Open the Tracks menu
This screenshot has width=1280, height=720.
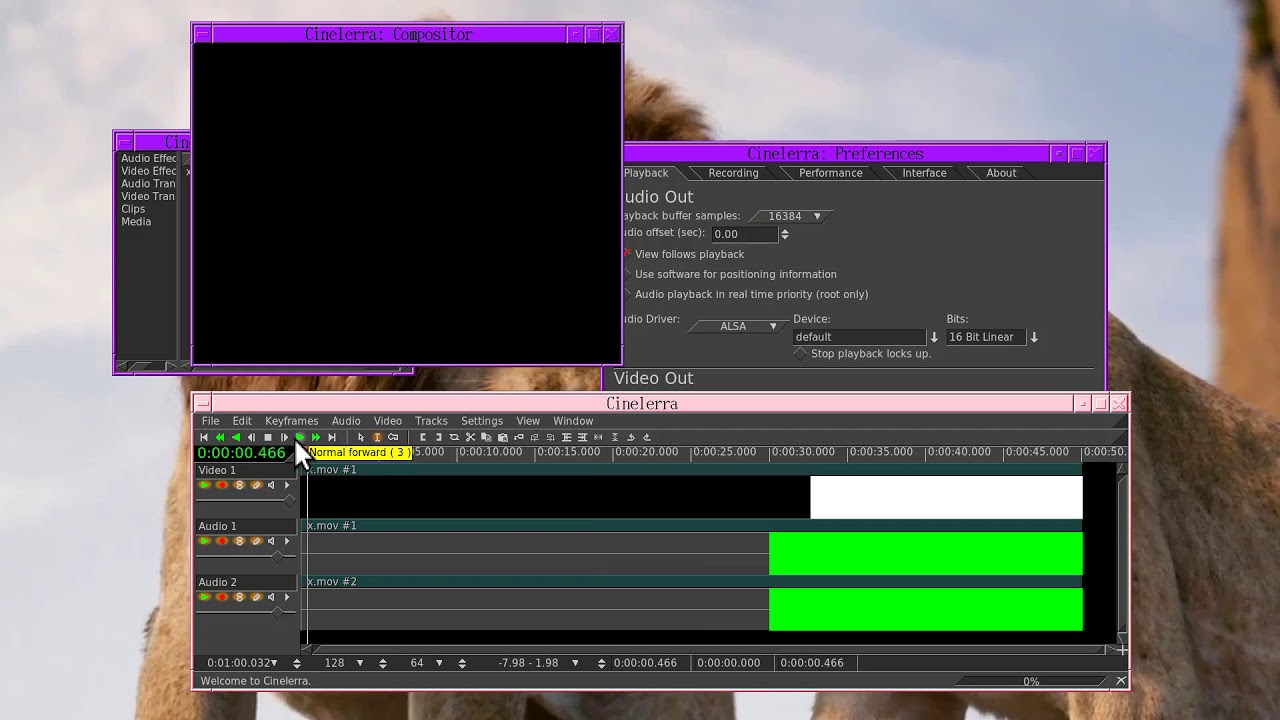431,421
